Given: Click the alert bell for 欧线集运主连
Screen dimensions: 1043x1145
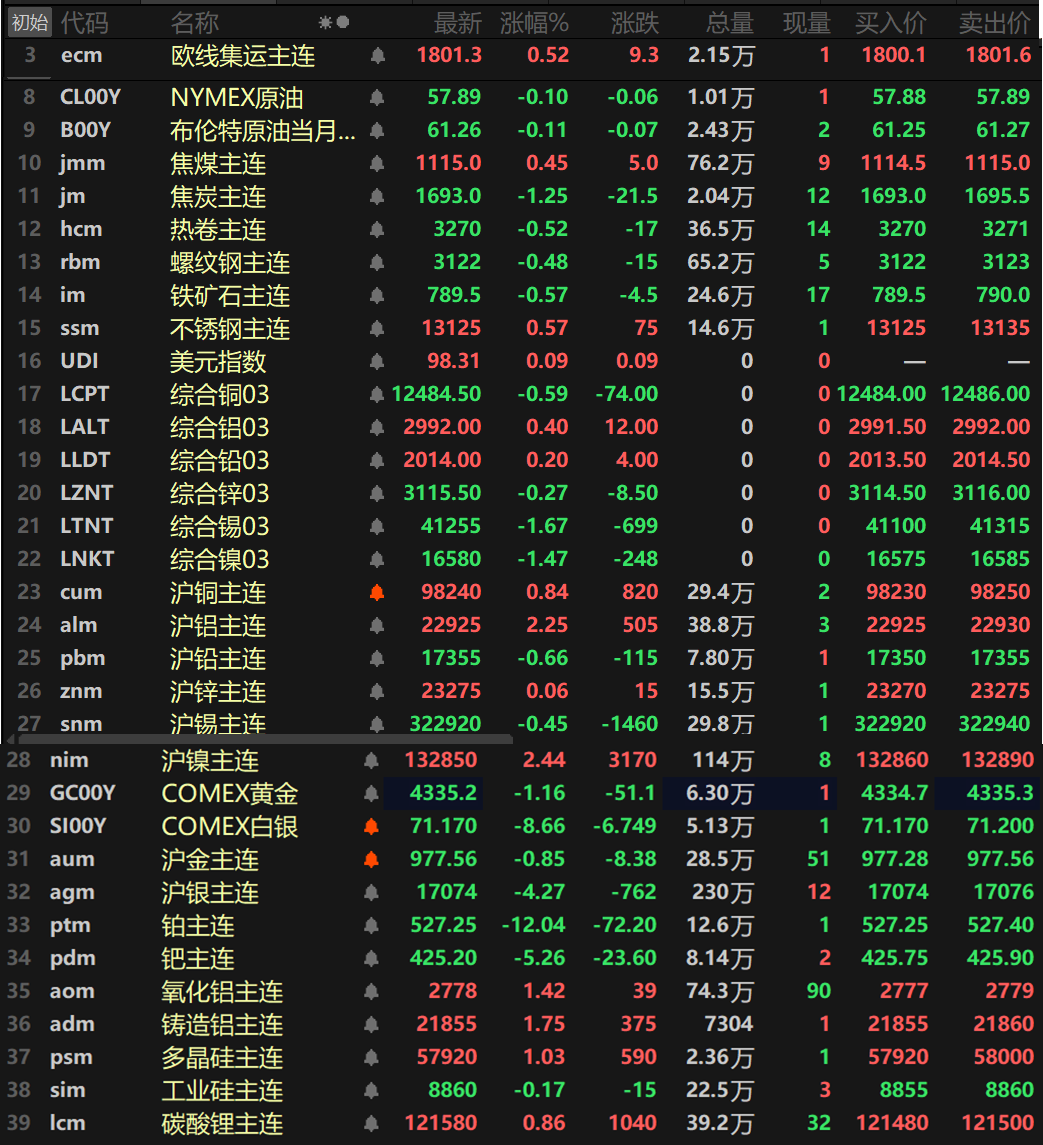Looking at the screenshot, I should click(x=377, y=56).
